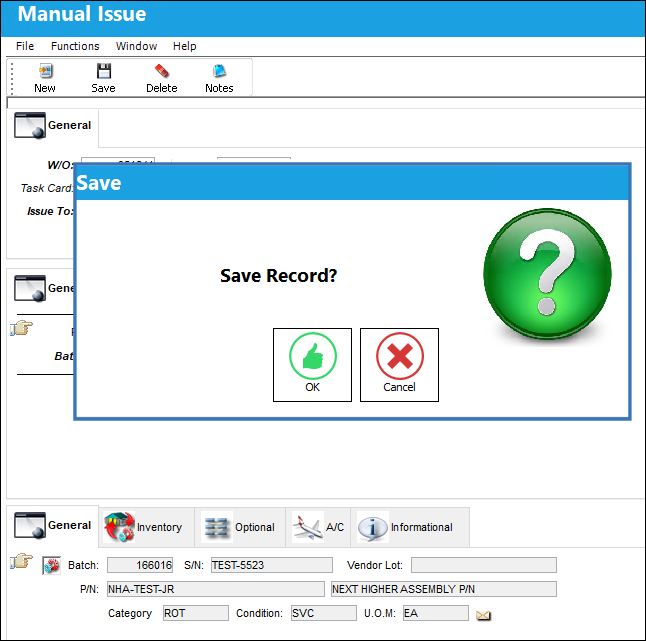646x641 pixels.
Task: Open the File menu
Action: tap(25, 46)
